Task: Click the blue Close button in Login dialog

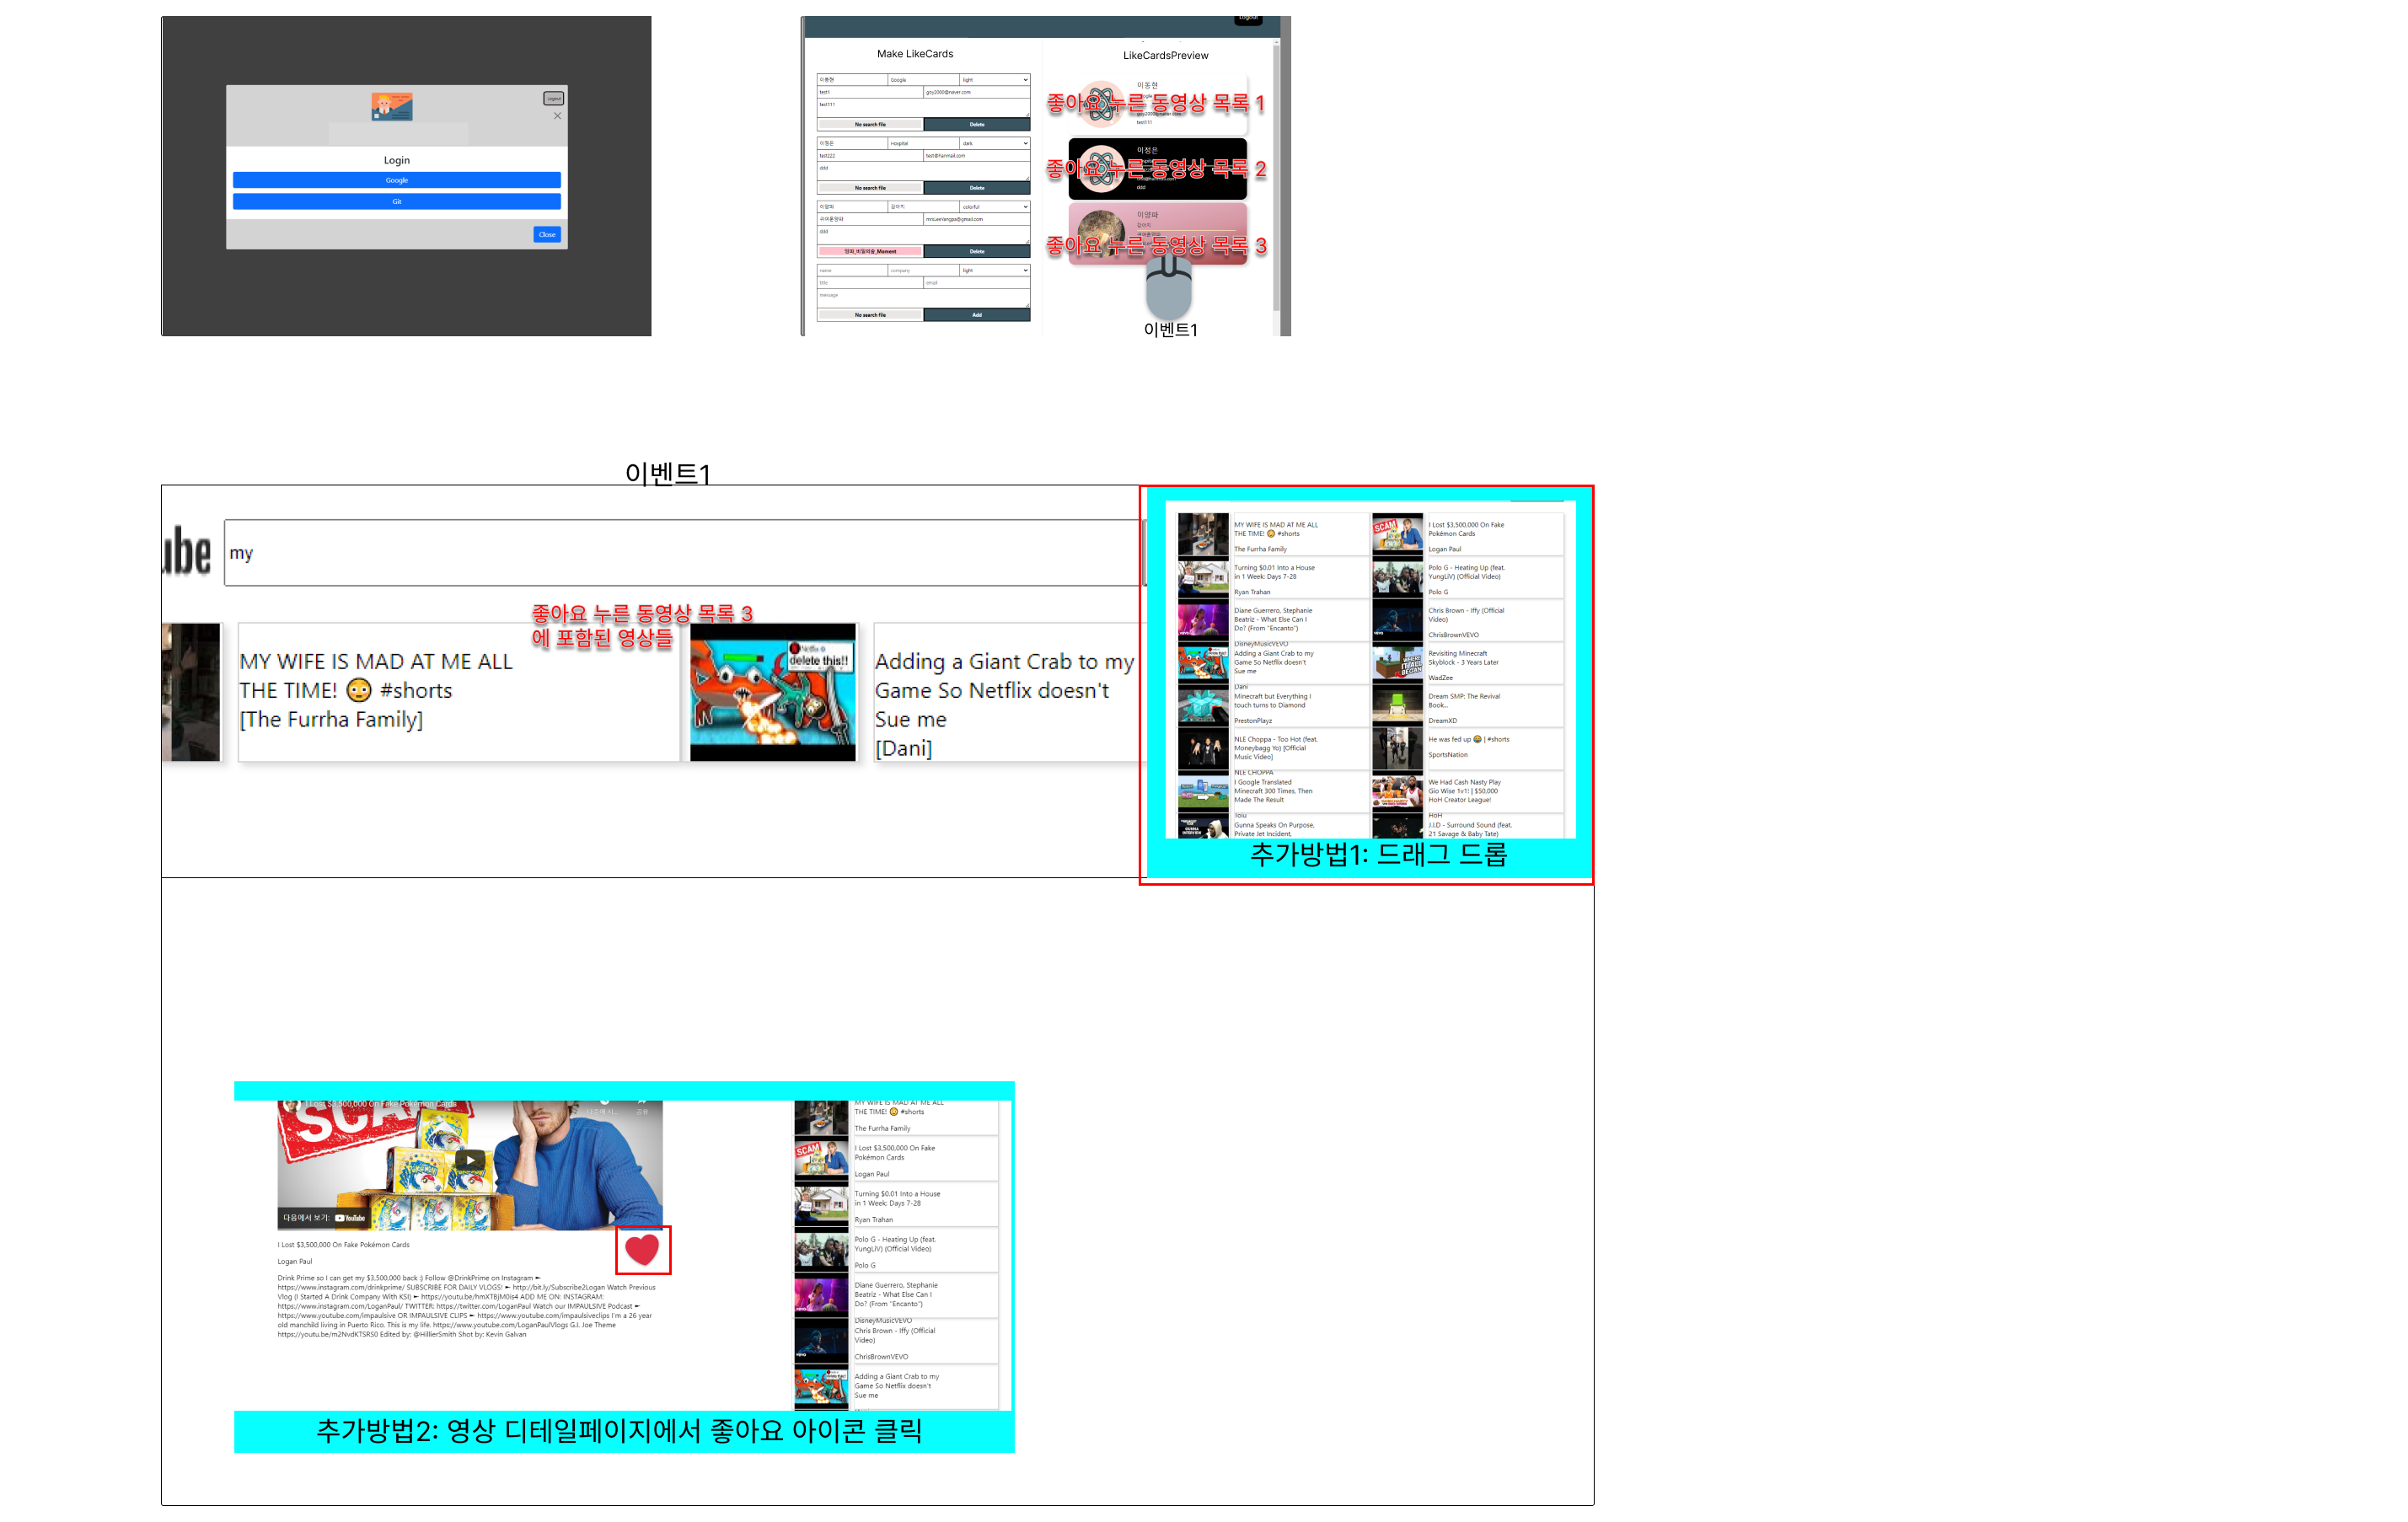Action: tap(546, 234)
